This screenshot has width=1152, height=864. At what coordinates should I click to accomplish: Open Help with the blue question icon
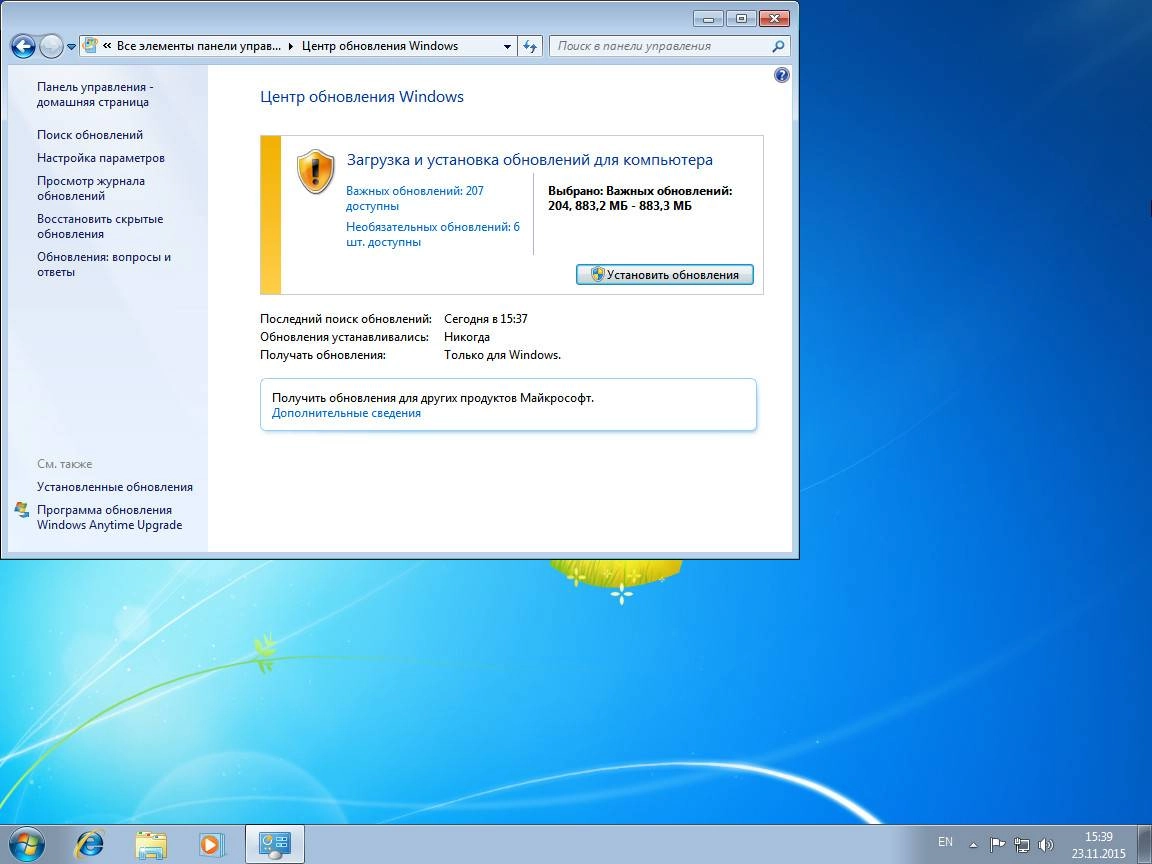coord(782,75)
